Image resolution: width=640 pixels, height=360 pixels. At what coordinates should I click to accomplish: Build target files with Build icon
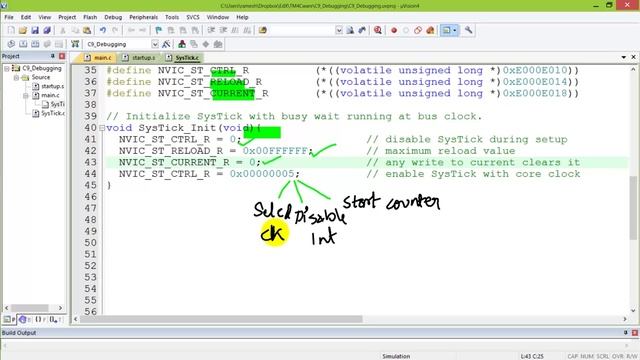coord(23,44)
